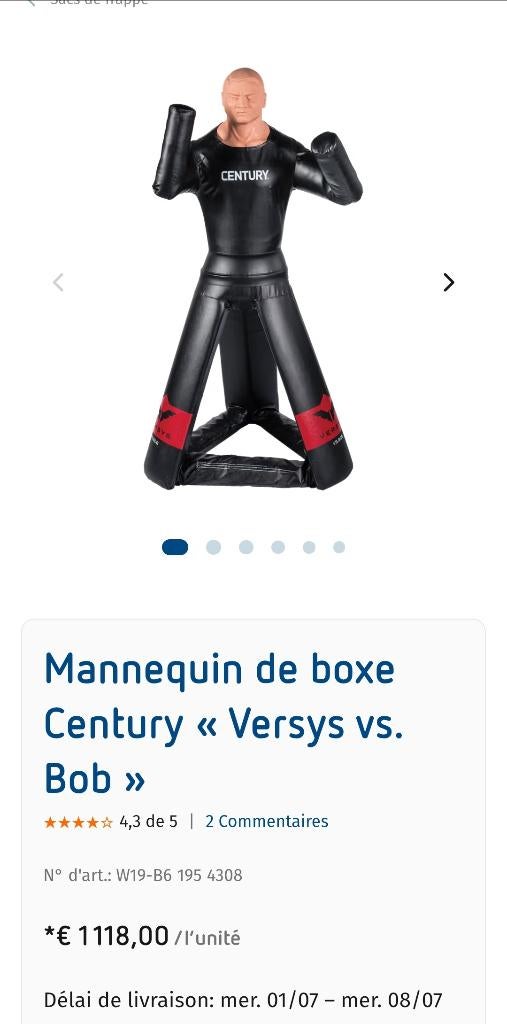Tap the Délai de livraison date line
The image size is (507, 1024).
pos(243,1000)
